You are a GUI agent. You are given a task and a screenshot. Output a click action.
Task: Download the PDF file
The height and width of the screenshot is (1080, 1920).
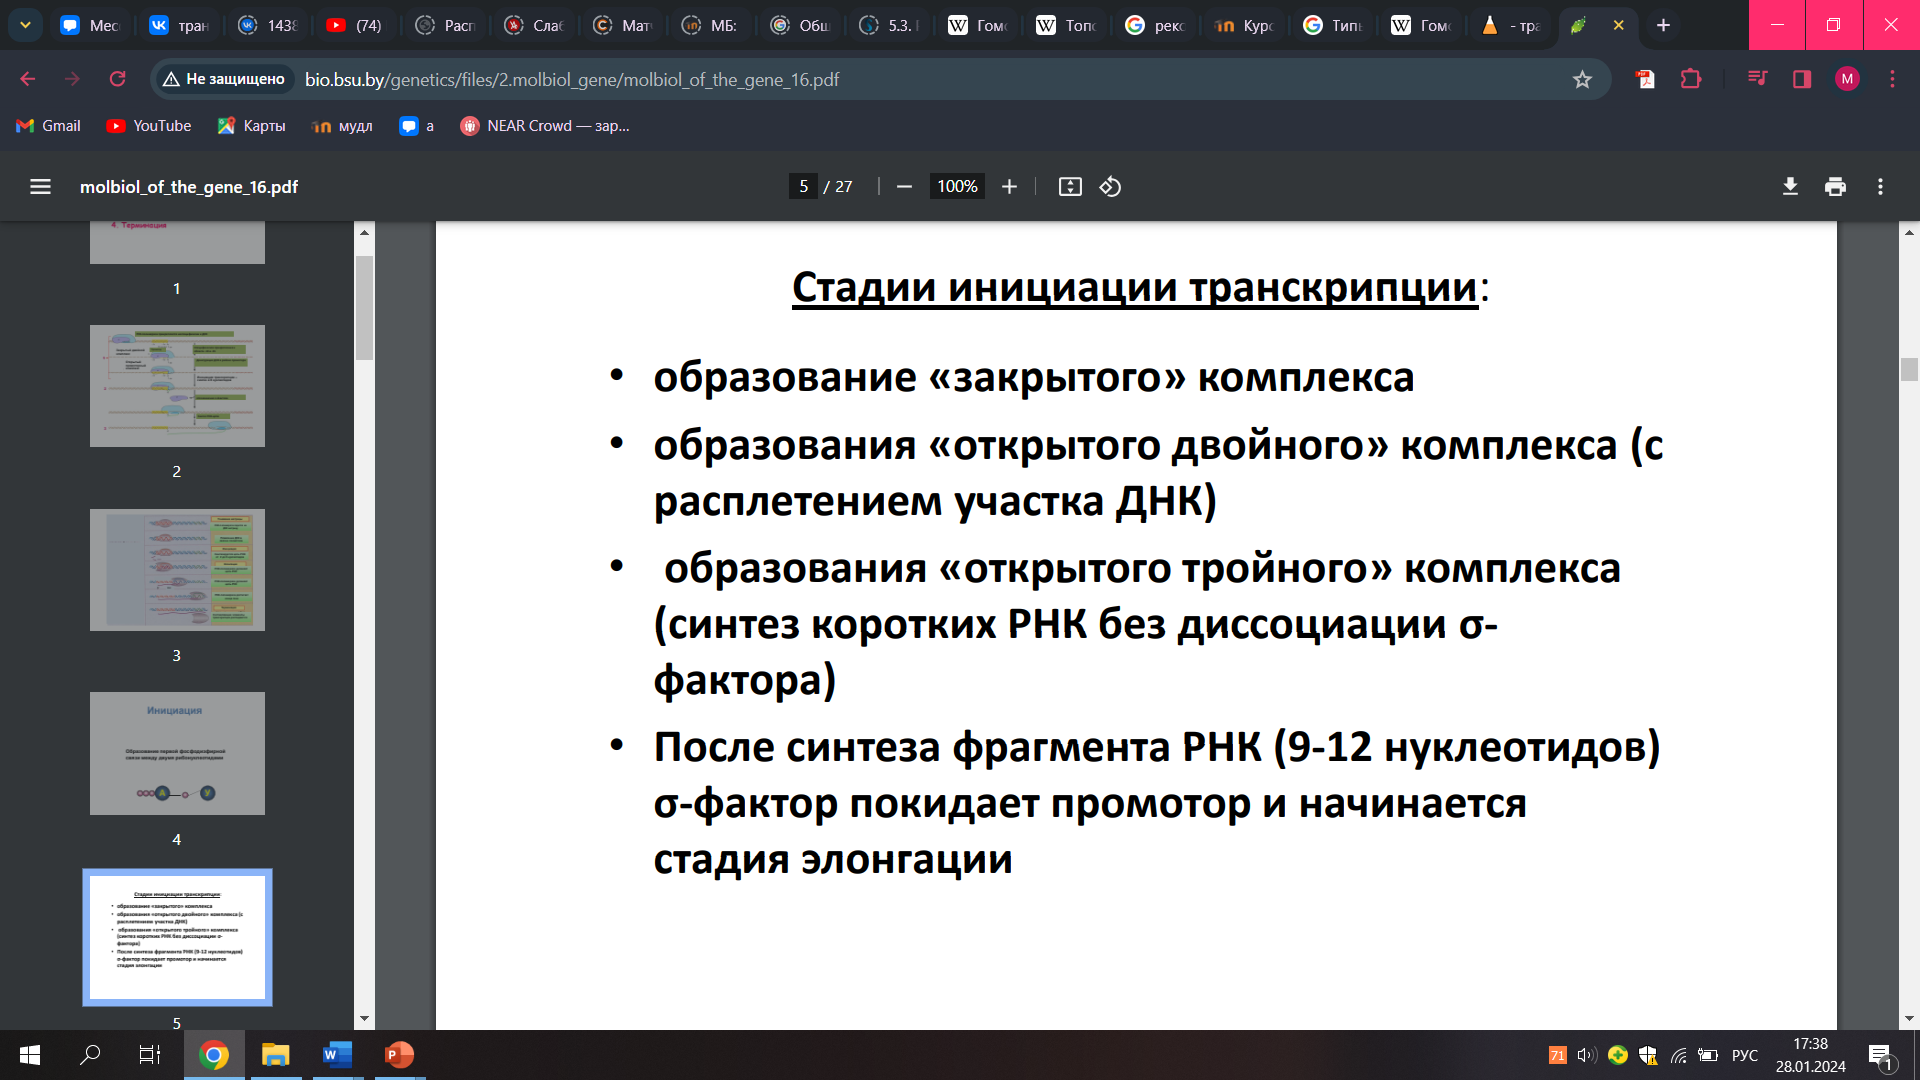1790,187
